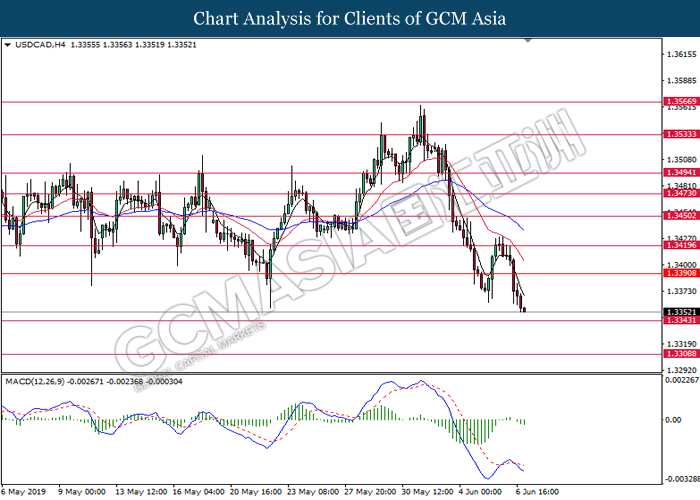Click the MACD 0.002267 scale value
Viewport: 700px width, 500px height.
pyautogui.click(x=682, y=380)
